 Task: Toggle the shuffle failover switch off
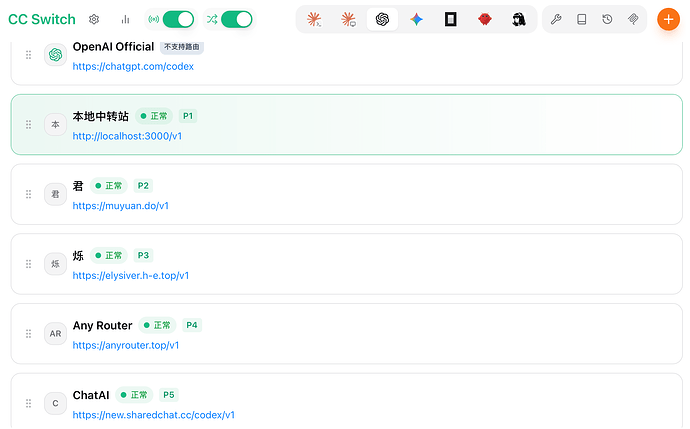(237, 19)
